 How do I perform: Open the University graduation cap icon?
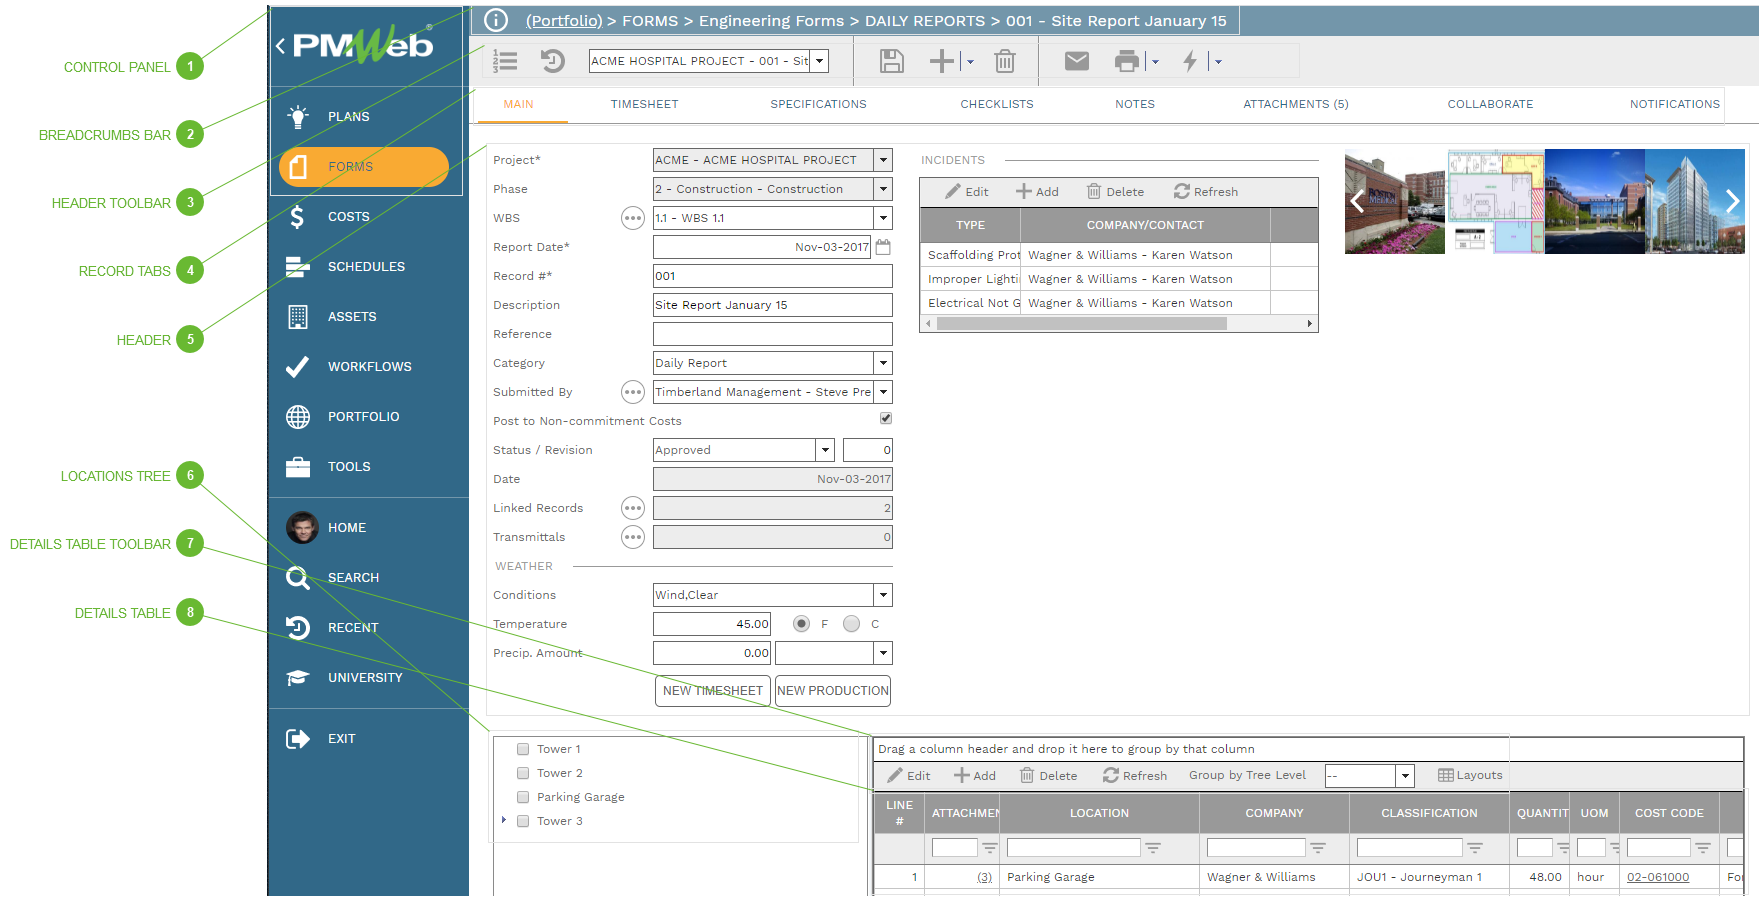[x=298, y=678]
